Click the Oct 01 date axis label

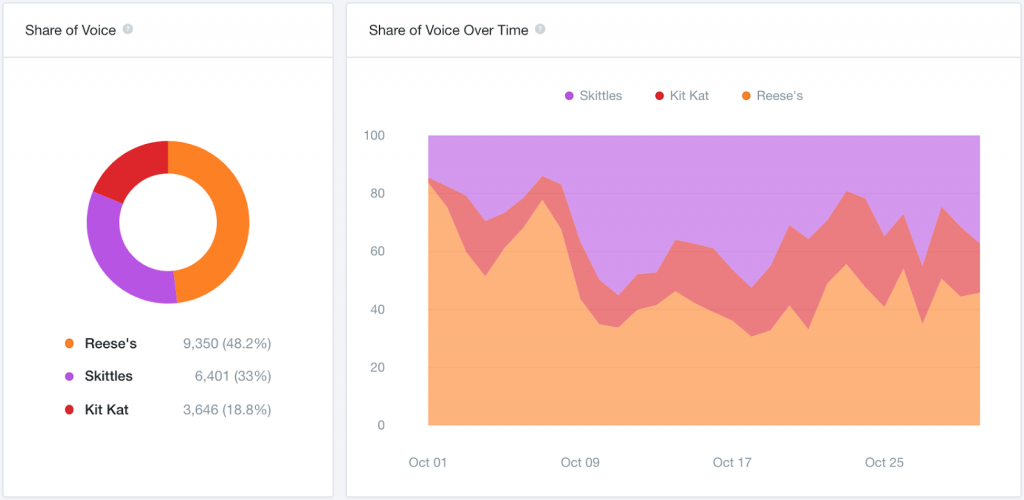click(x=428, y=463)
